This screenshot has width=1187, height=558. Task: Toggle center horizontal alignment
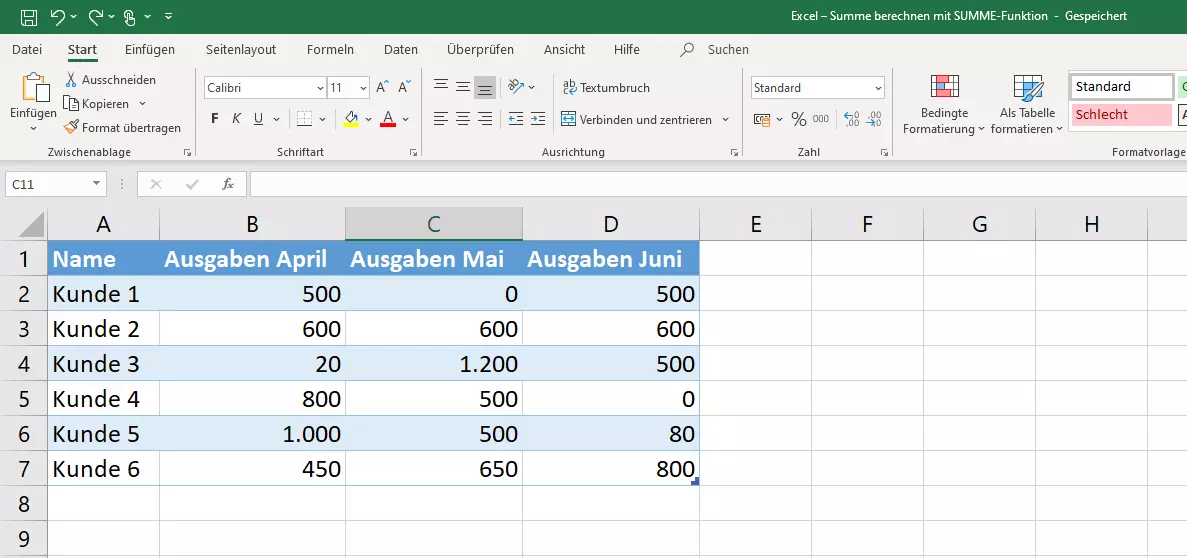[463, 119]
